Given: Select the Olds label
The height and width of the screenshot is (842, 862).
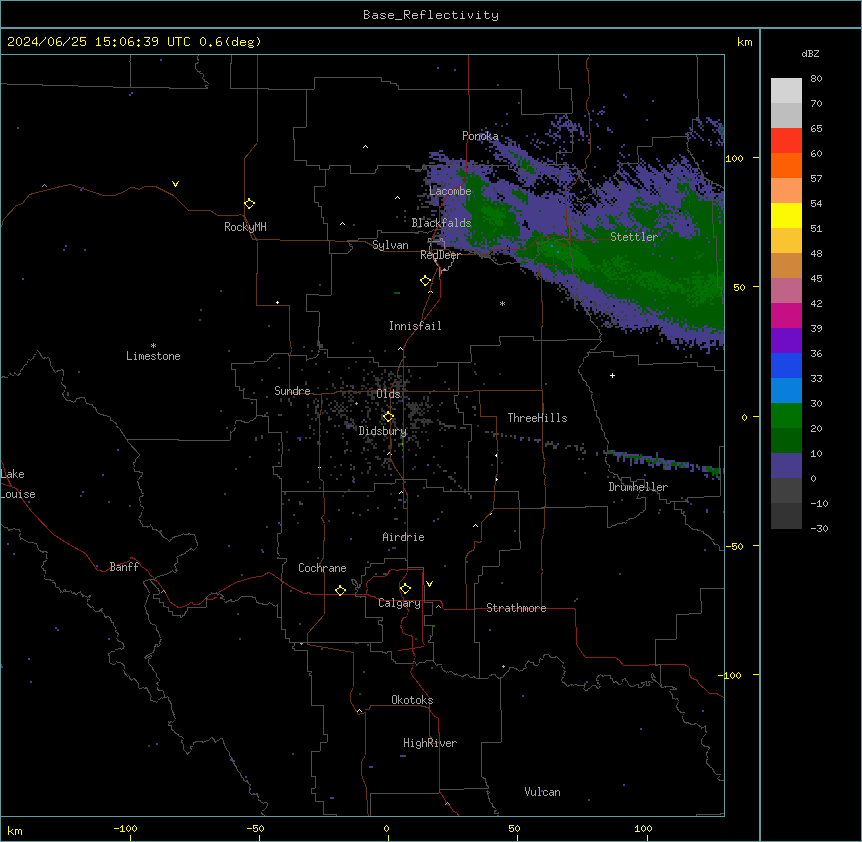Looking at the screenshot, I should click(x=388, y=394).
